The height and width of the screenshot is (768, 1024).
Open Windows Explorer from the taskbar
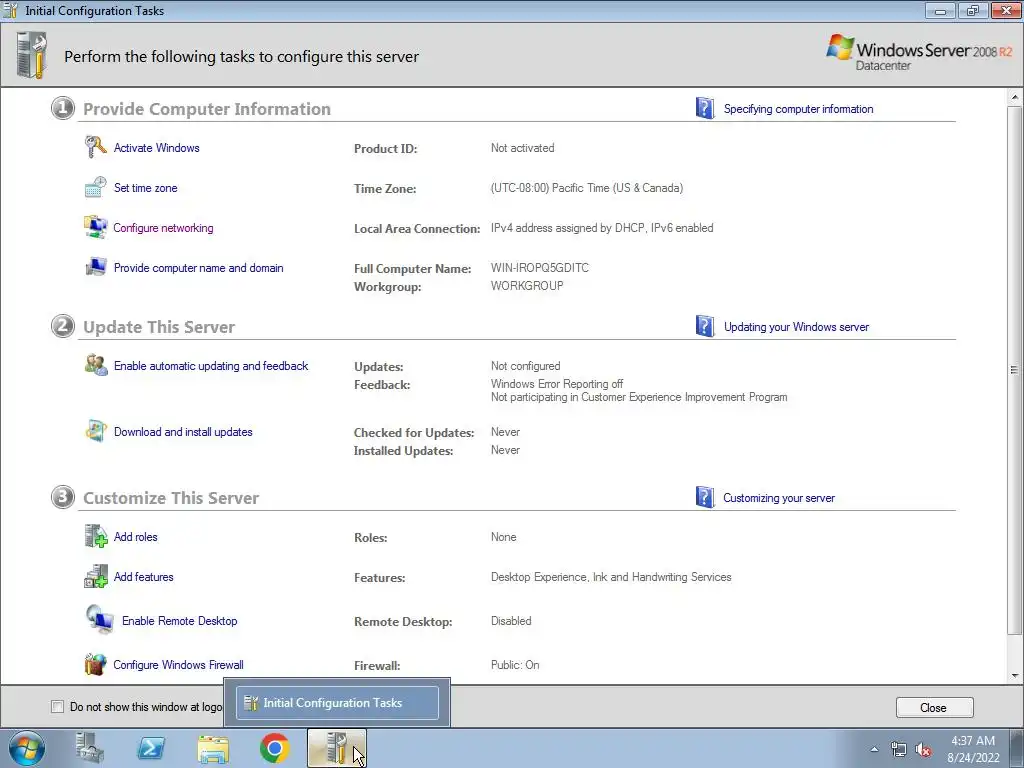click(213, 749)
